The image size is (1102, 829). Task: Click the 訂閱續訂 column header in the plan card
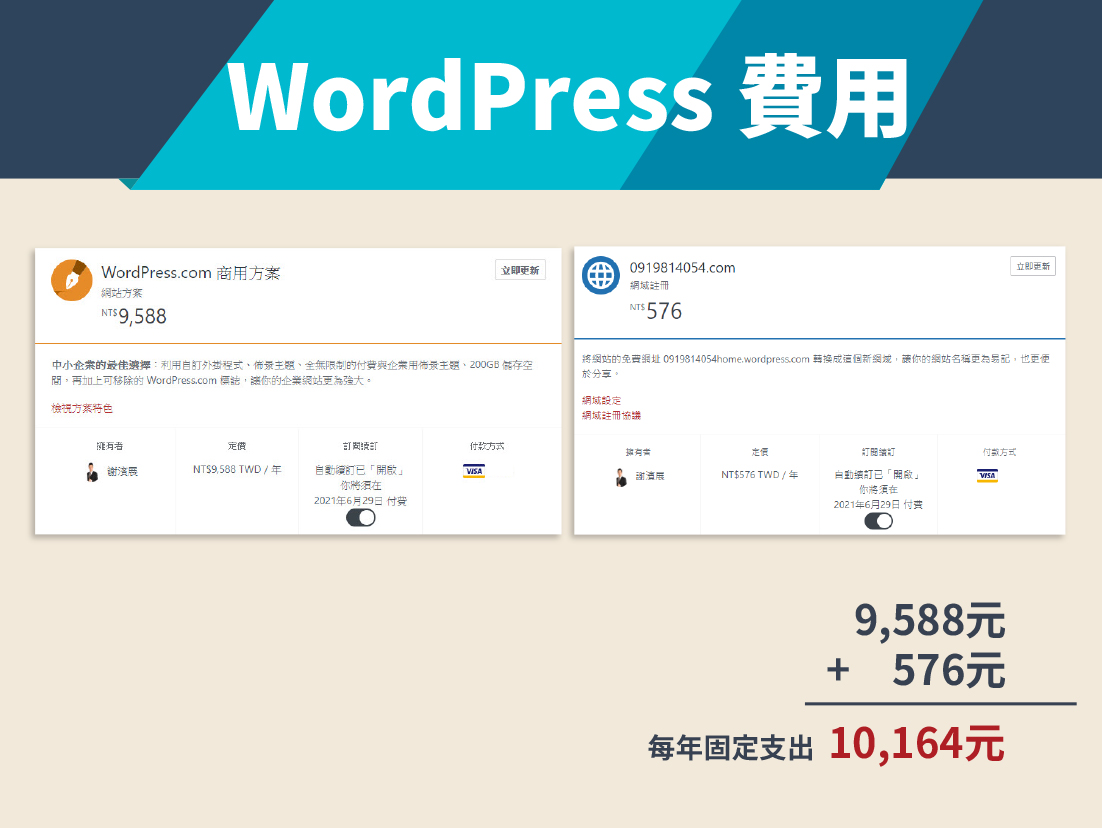361,446
